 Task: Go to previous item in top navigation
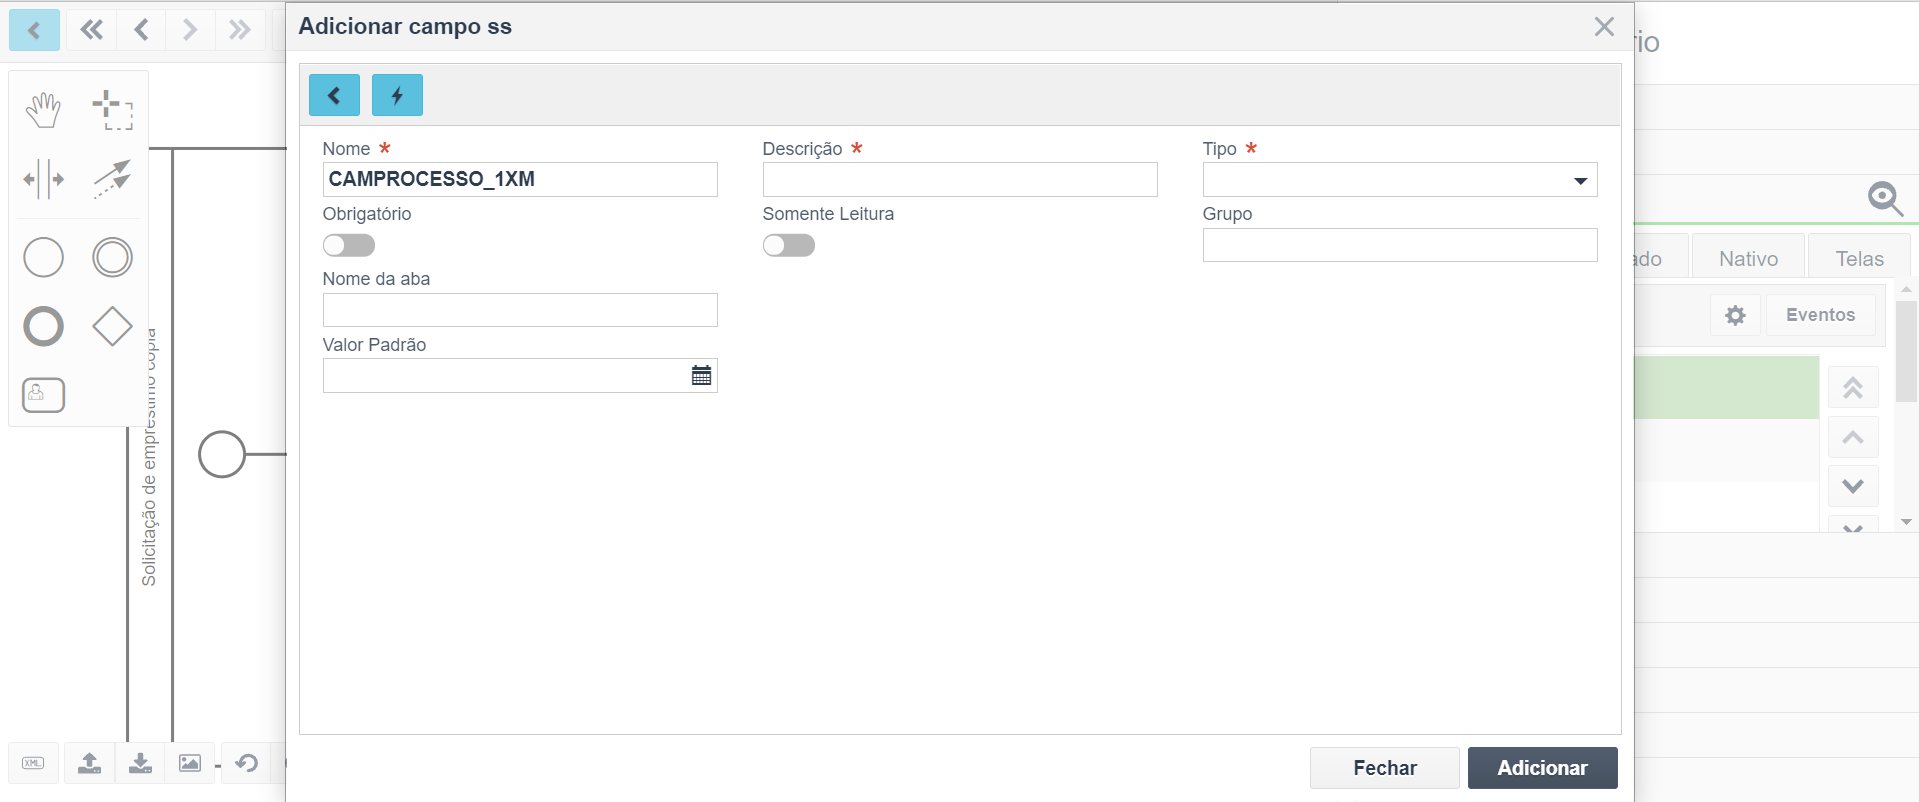[141, 30]
